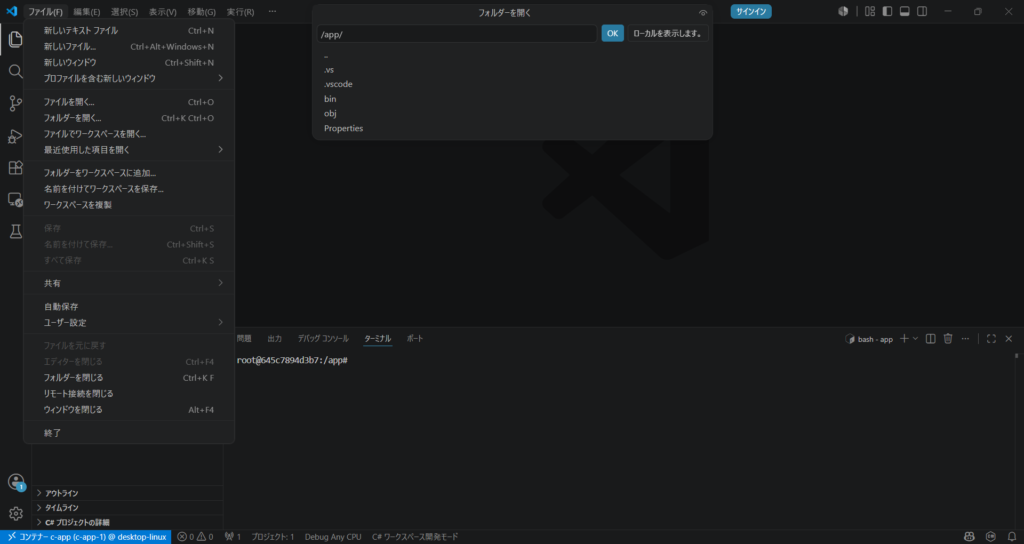Choose 終了 menu item

click(129, 433)
